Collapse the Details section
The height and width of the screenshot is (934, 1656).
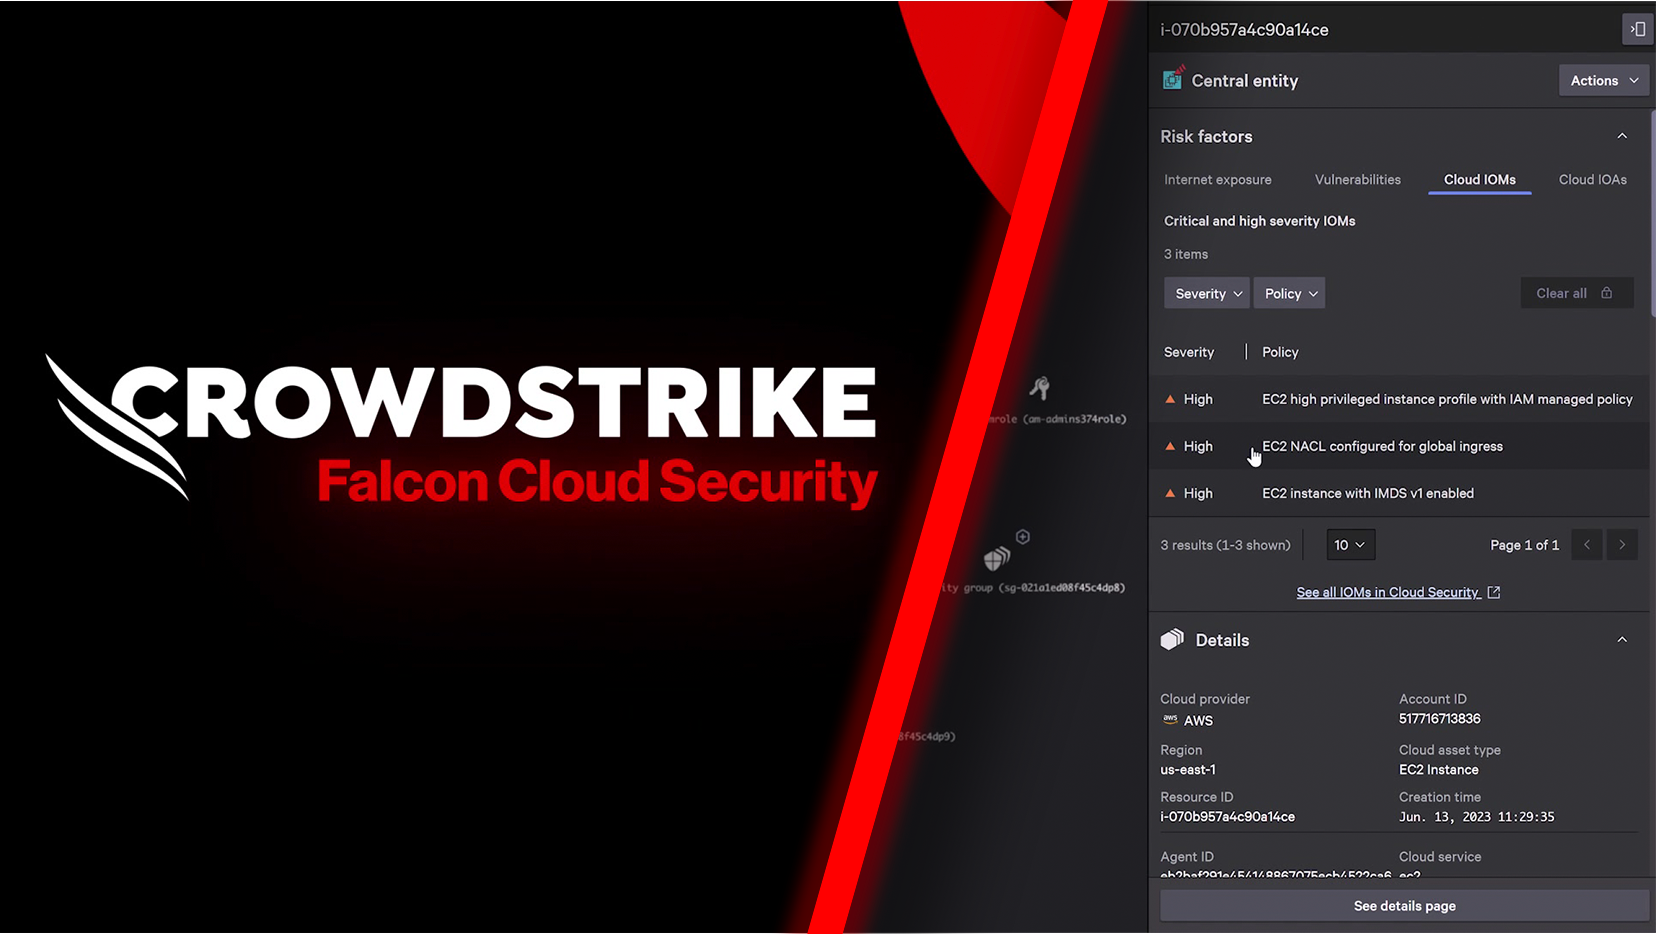[x=1622, y=639]
